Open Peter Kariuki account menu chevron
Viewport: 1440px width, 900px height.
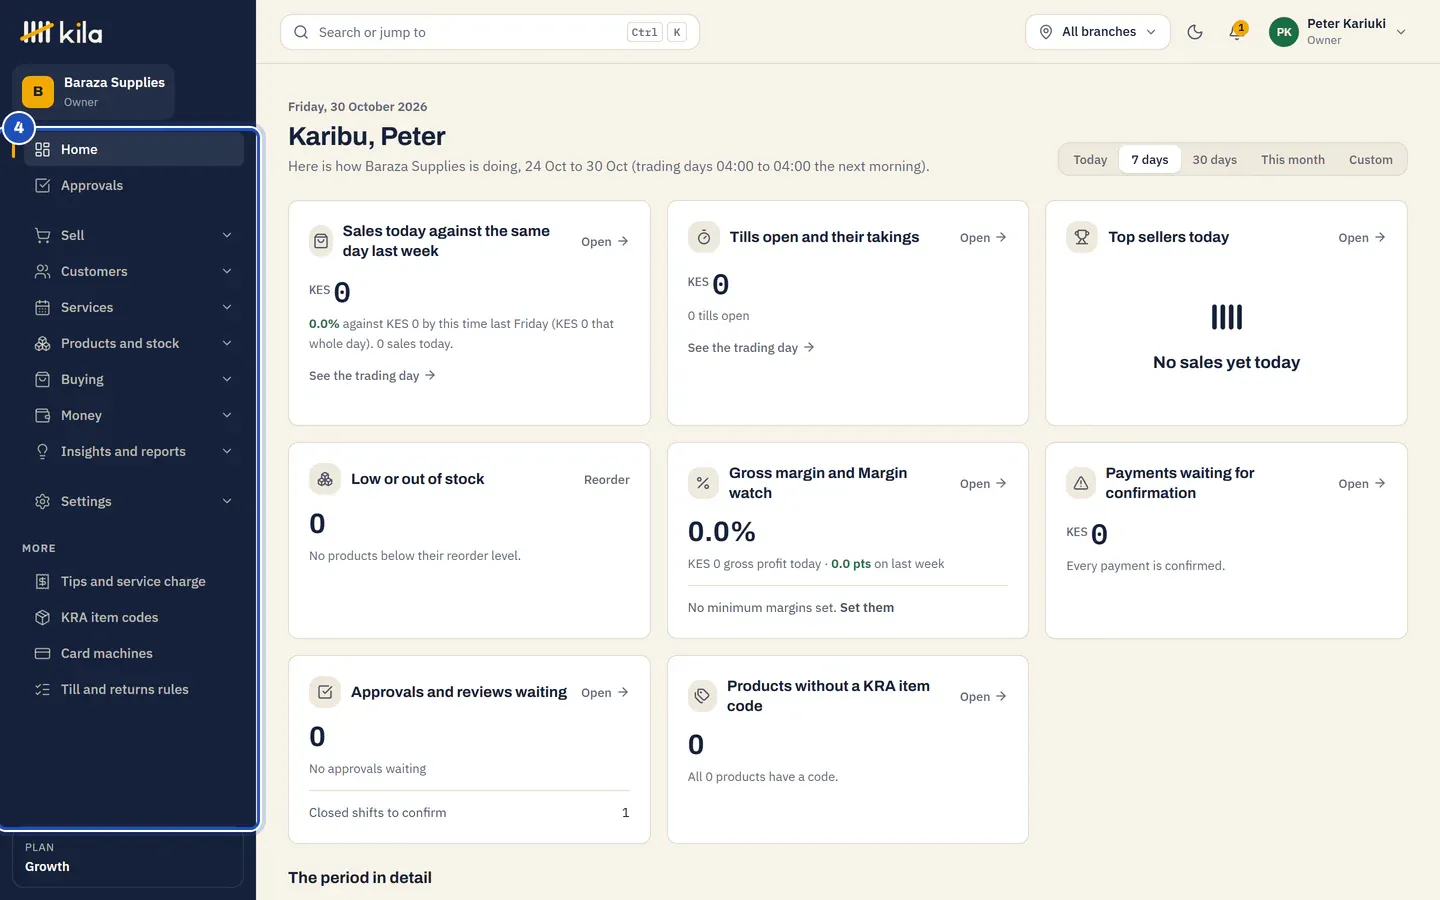(x=1401, y=32)
